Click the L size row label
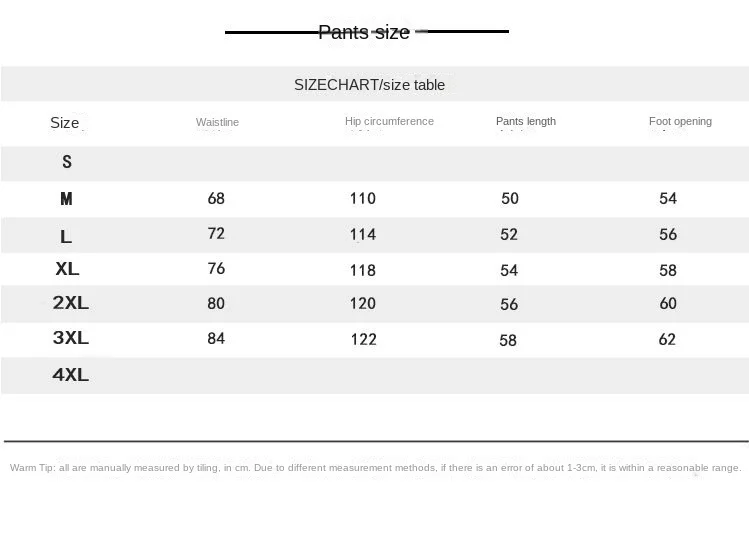The height and width of the screenshot is (537, 749). 66,236
